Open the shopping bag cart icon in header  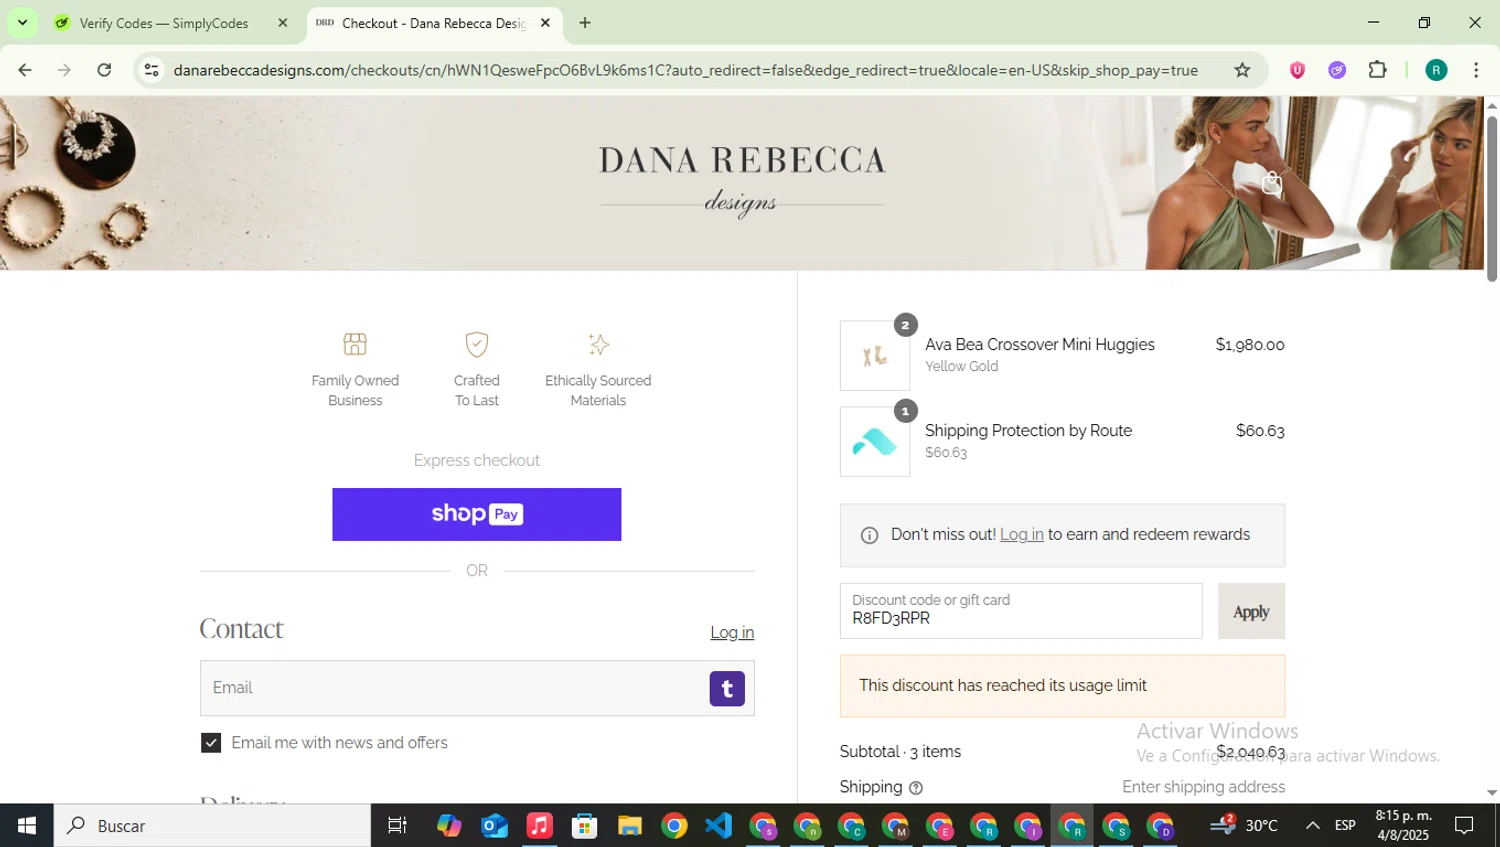pos(1272,183)
